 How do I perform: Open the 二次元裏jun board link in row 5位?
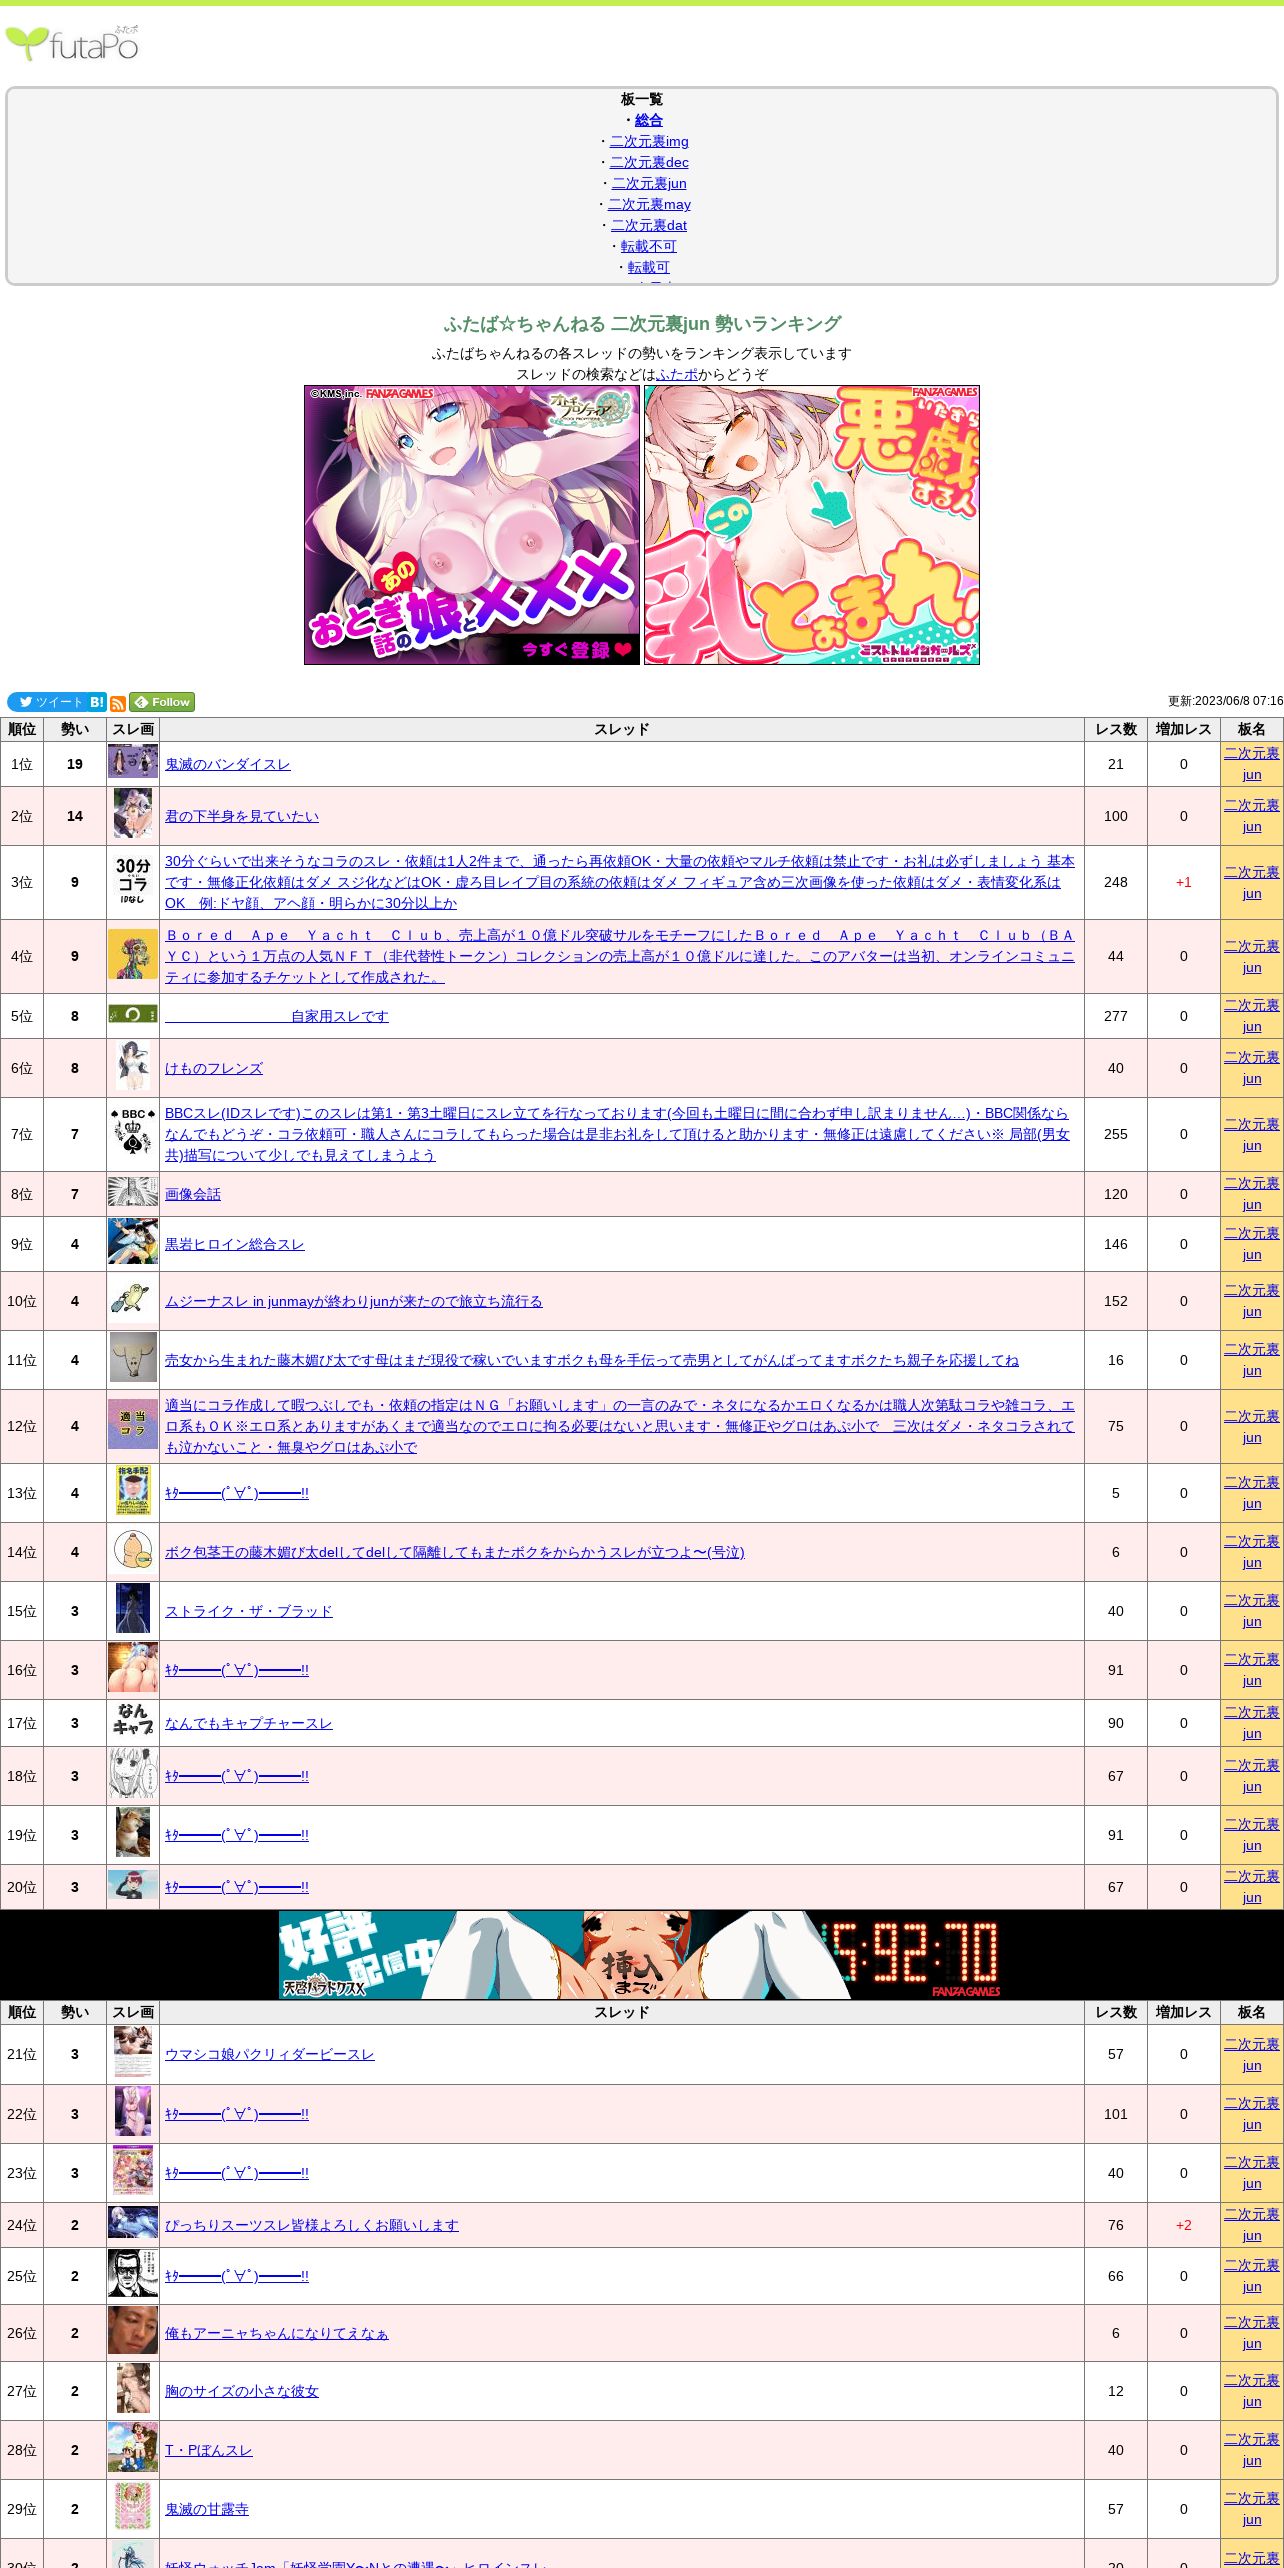1252,1016
